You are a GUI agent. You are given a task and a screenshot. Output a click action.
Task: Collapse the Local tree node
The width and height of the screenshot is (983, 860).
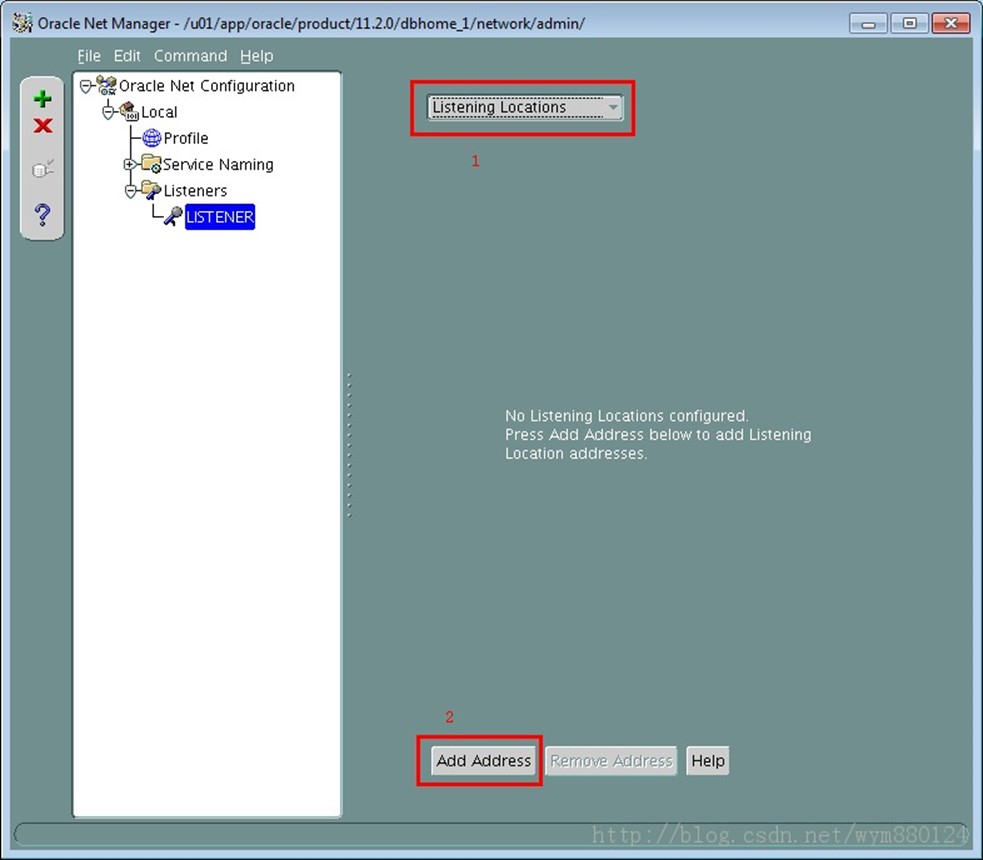coord(108,112)
